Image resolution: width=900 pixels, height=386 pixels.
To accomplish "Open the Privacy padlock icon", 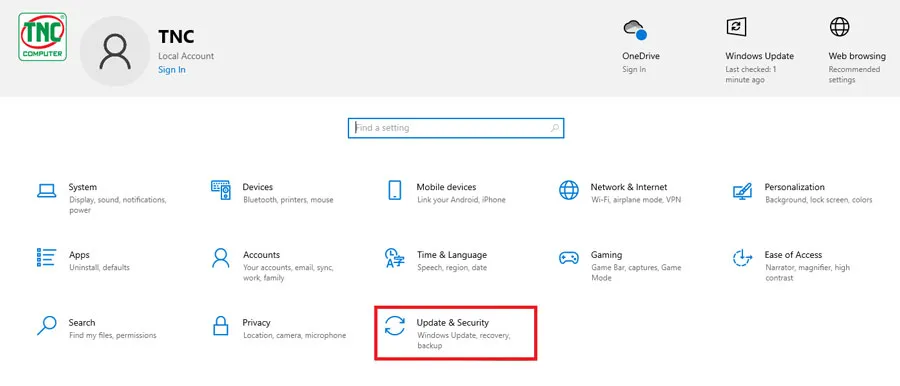I will click(221, 326).
